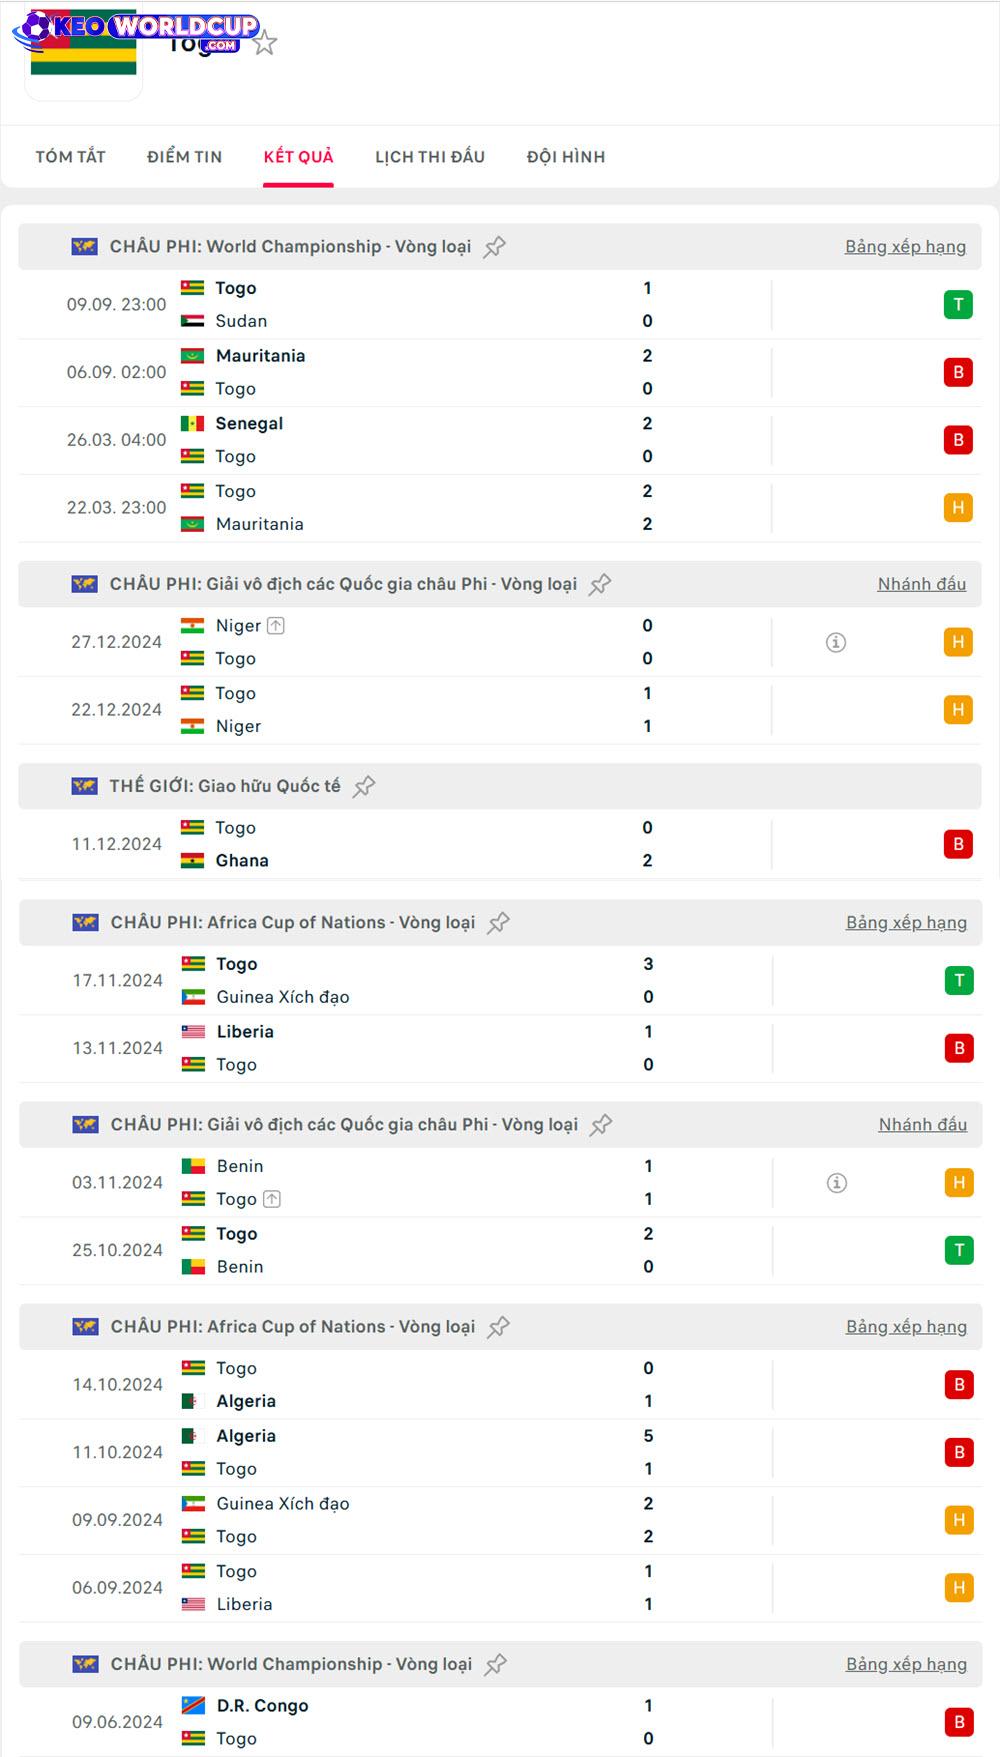Pin the Giao hữu Quốc tế league
This screenshot has height=1757, width=1000.
(x=364, y=786)
